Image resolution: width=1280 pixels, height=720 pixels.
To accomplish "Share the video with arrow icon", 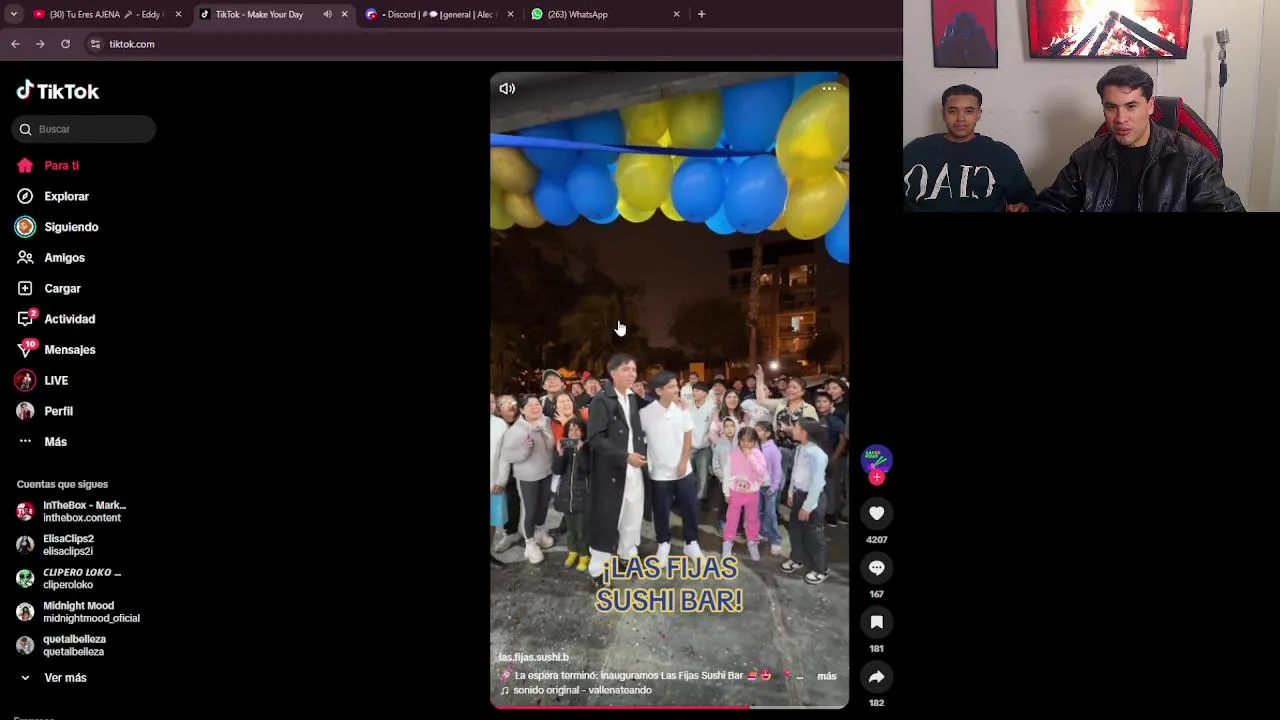I will tap(876, 677).
